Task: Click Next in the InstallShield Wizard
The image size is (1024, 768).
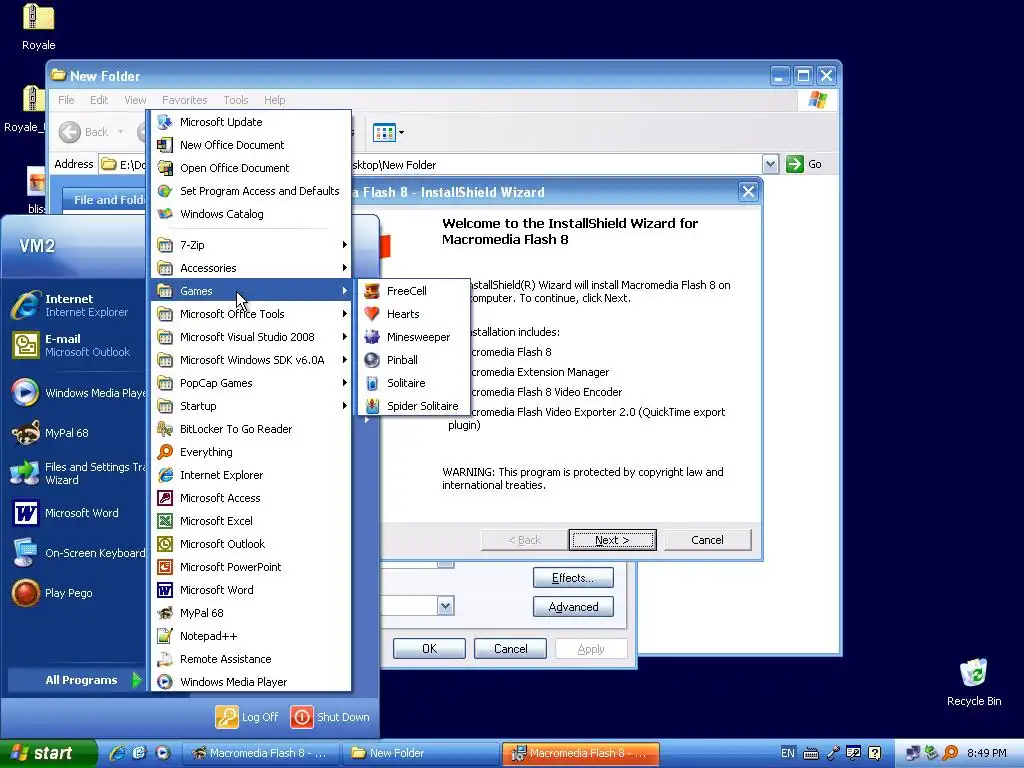Action: [x=613, y=540]
